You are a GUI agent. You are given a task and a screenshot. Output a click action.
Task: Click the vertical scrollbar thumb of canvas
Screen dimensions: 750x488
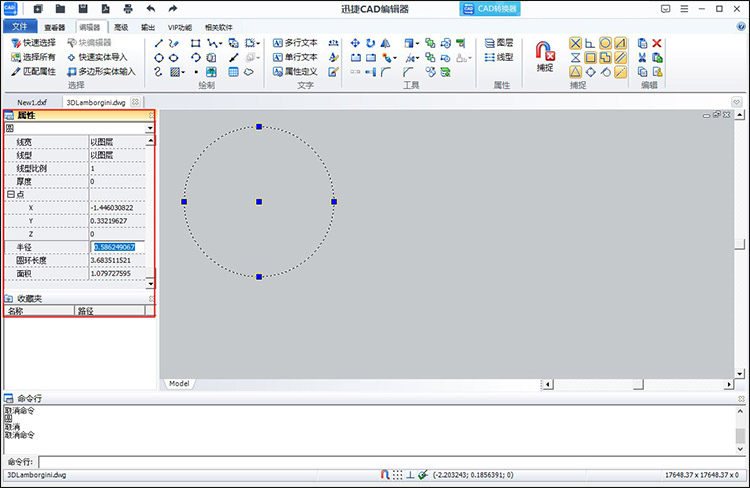740,244
